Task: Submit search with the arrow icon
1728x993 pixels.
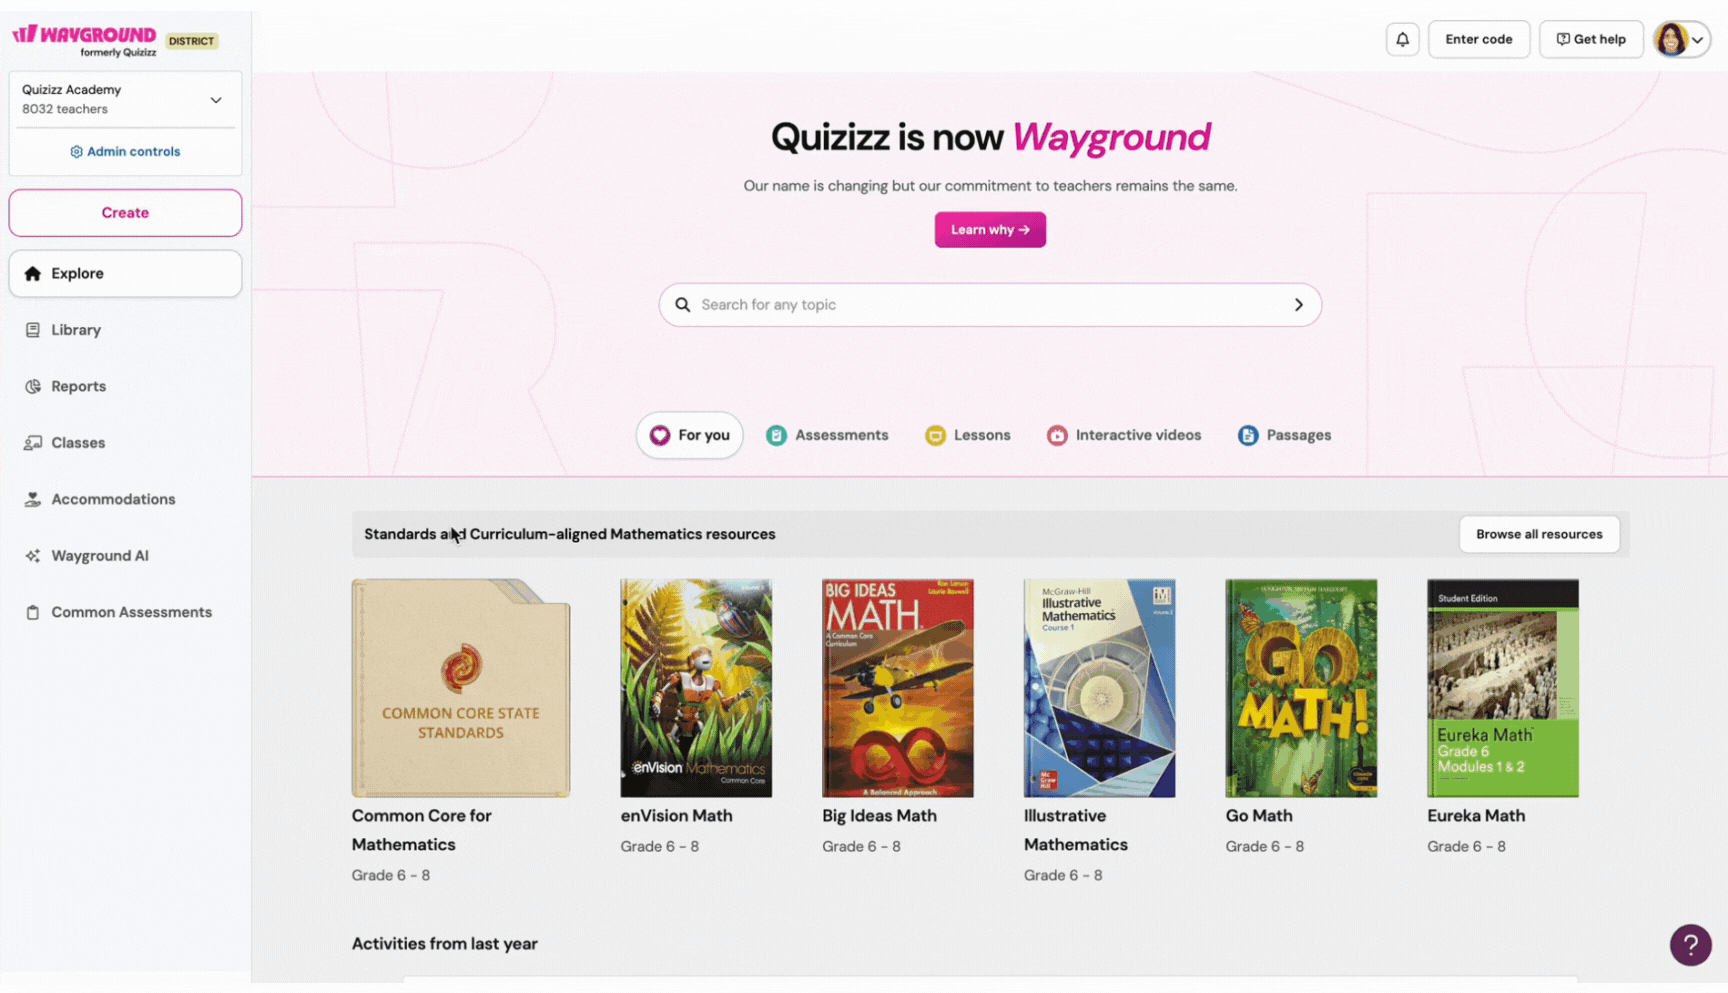Action: [x=1298, y=304]
